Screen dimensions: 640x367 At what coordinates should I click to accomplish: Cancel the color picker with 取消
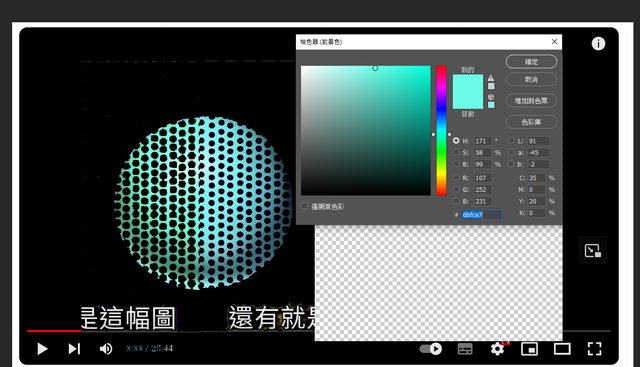[x=531, y=79]
